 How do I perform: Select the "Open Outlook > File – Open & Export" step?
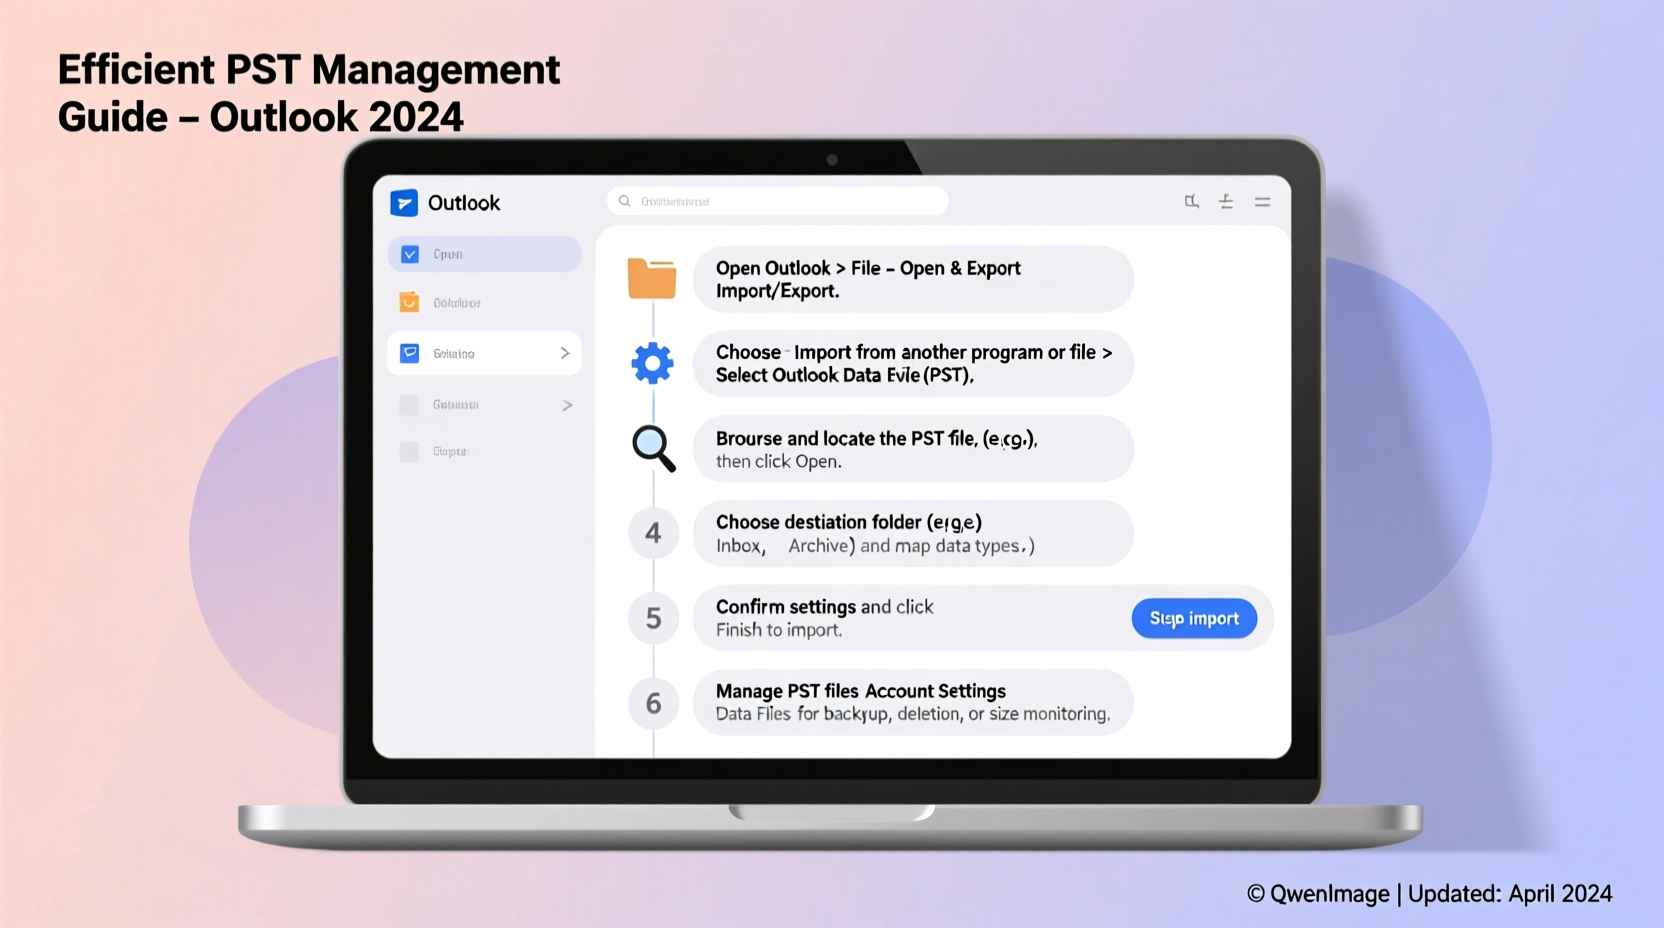click(x=913, y=279)
